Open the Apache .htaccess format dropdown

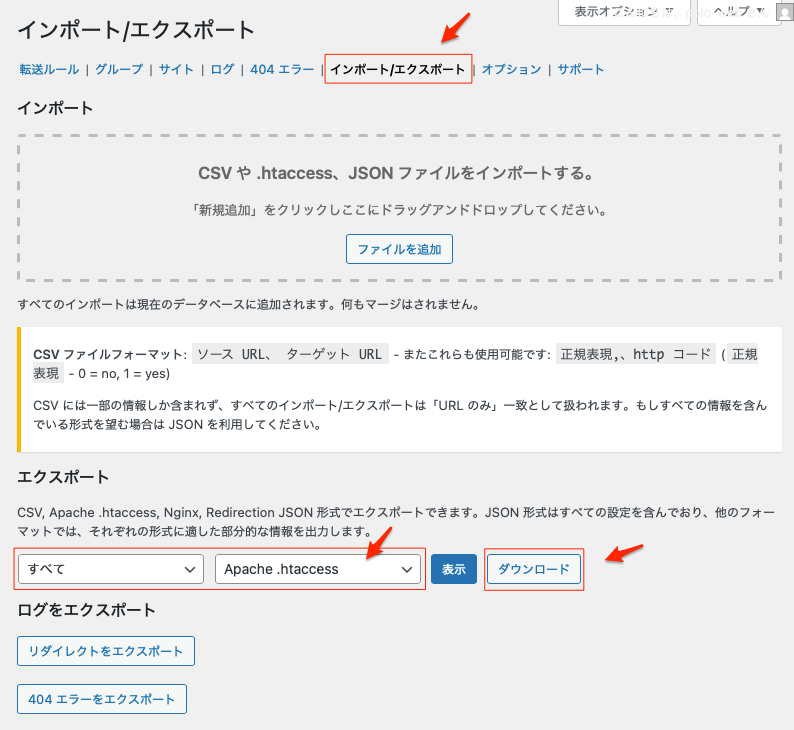(317, 569)
